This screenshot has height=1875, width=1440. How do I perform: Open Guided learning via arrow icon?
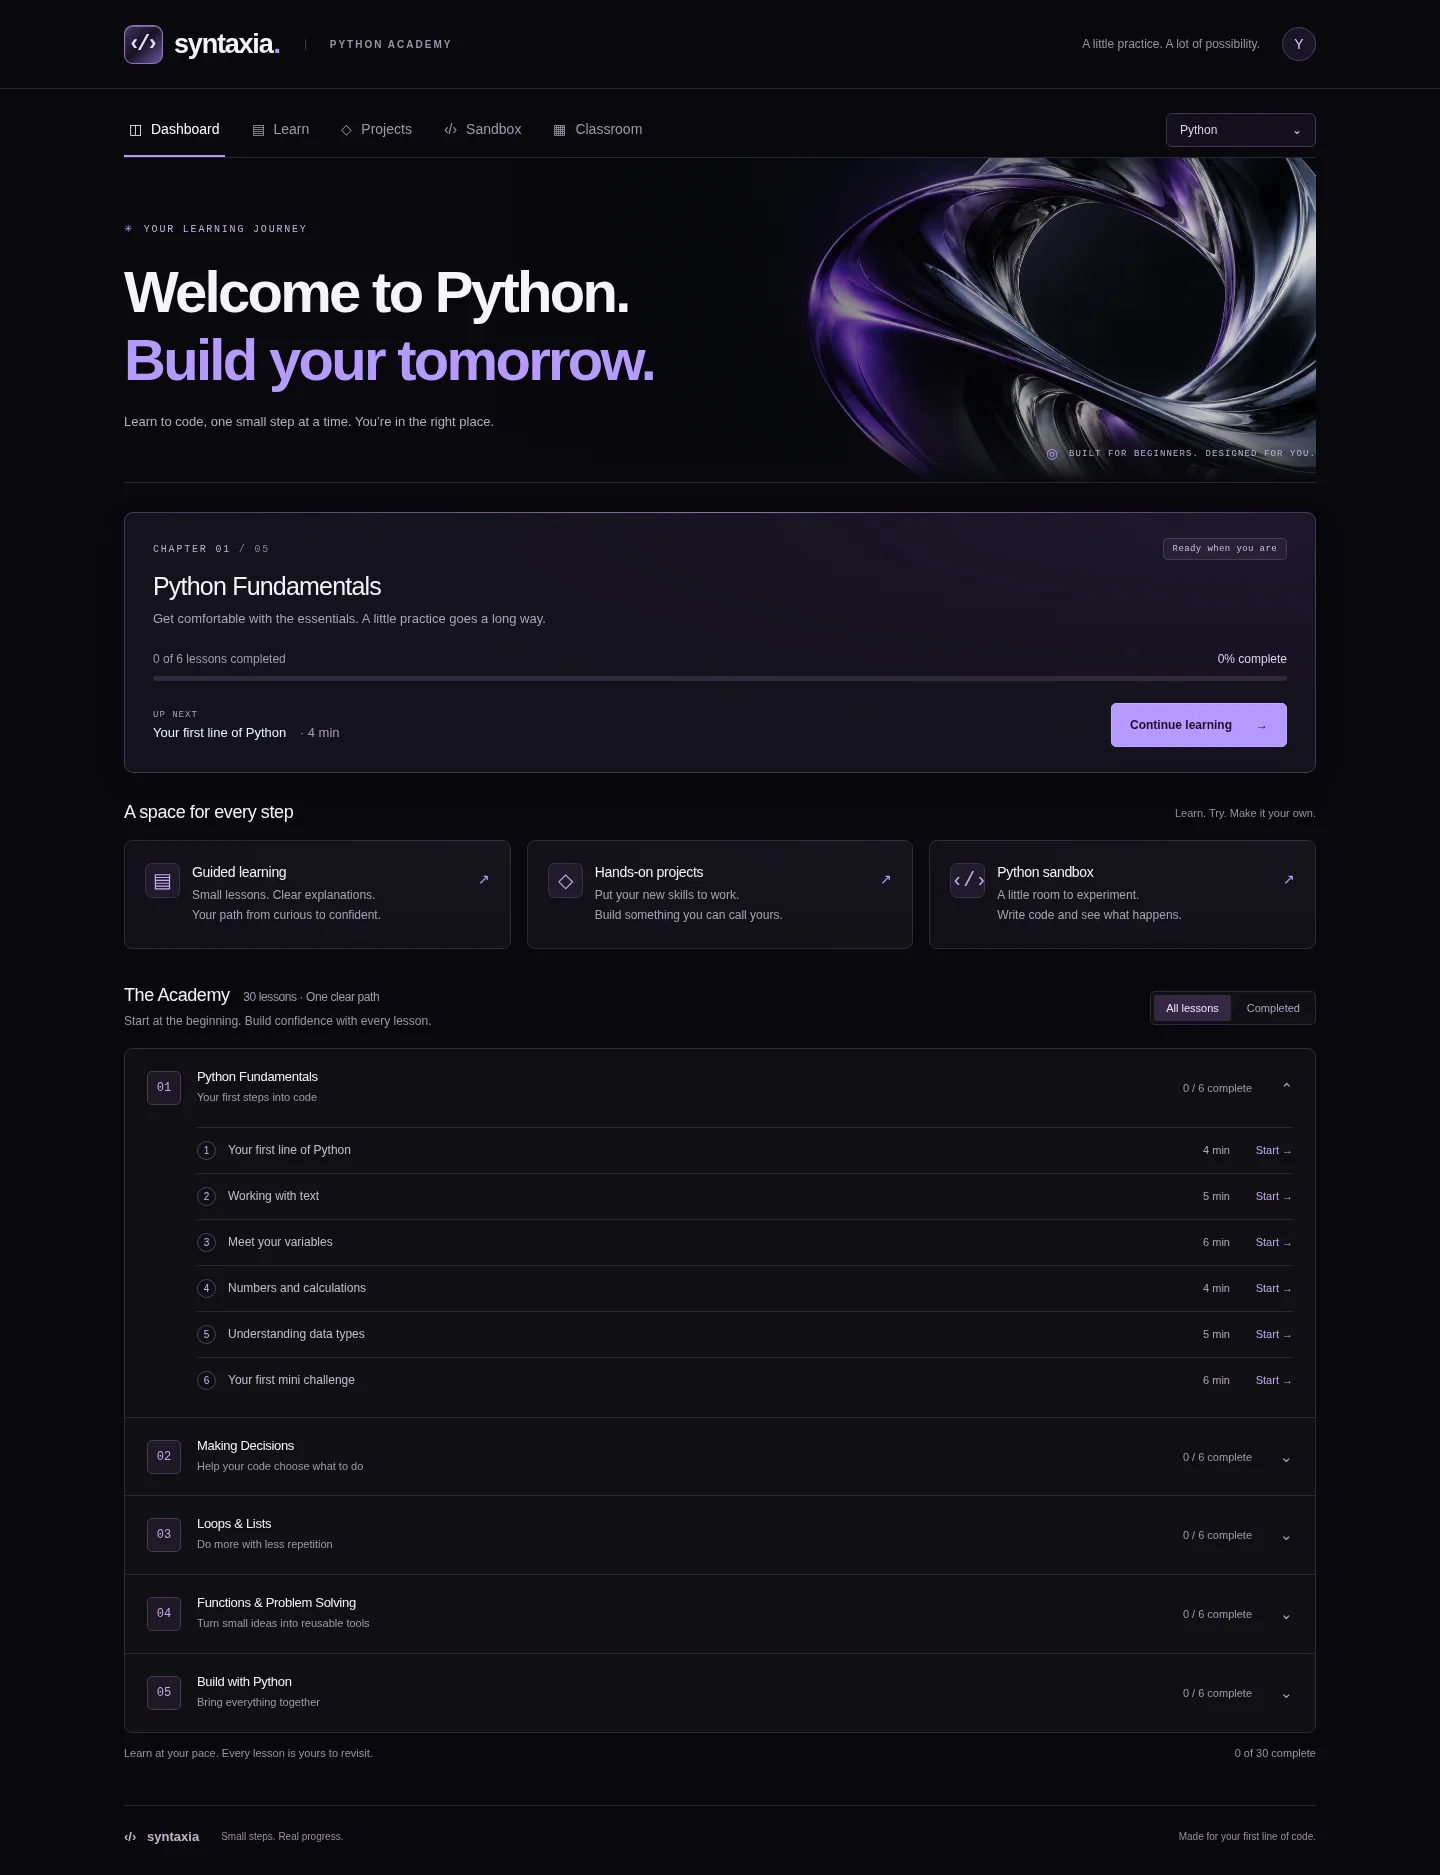pyautogui.click(x=484, y=880)
